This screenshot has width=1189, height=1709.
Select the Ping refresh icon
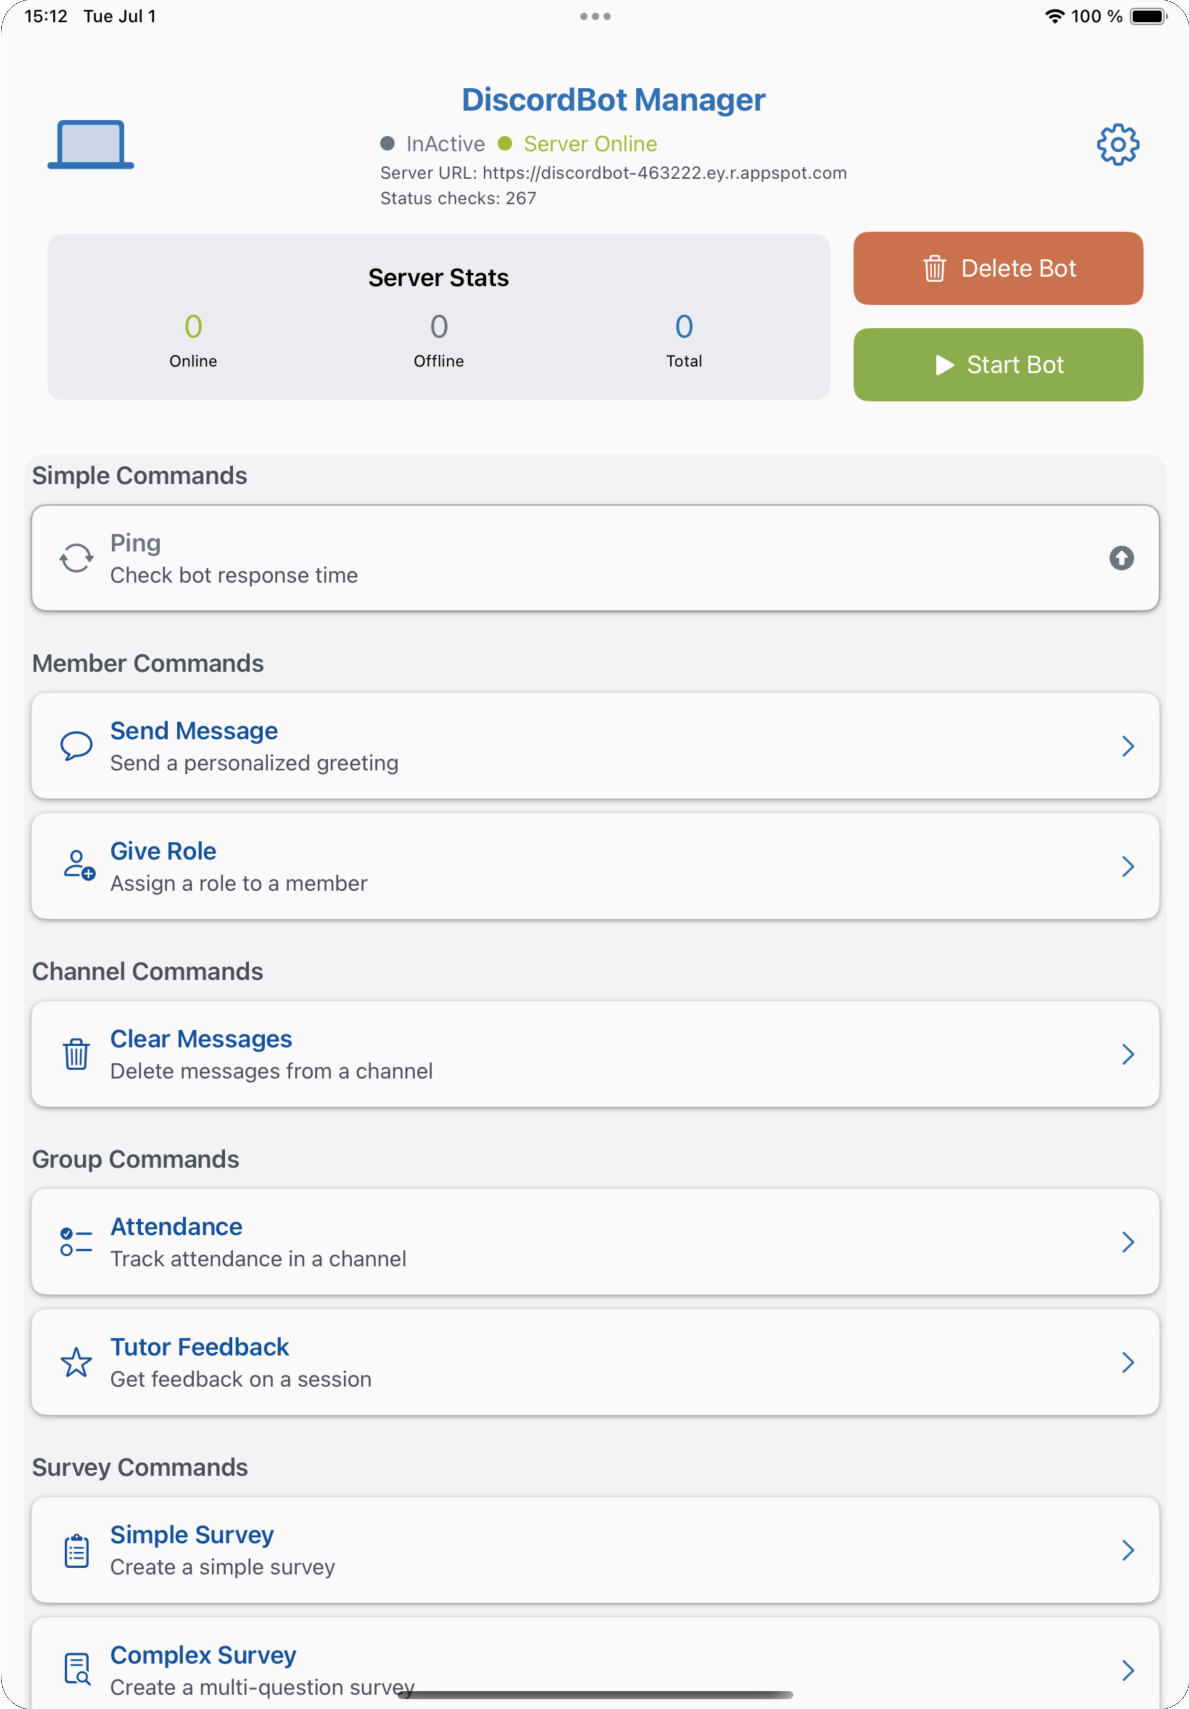[x=76, y=557]
